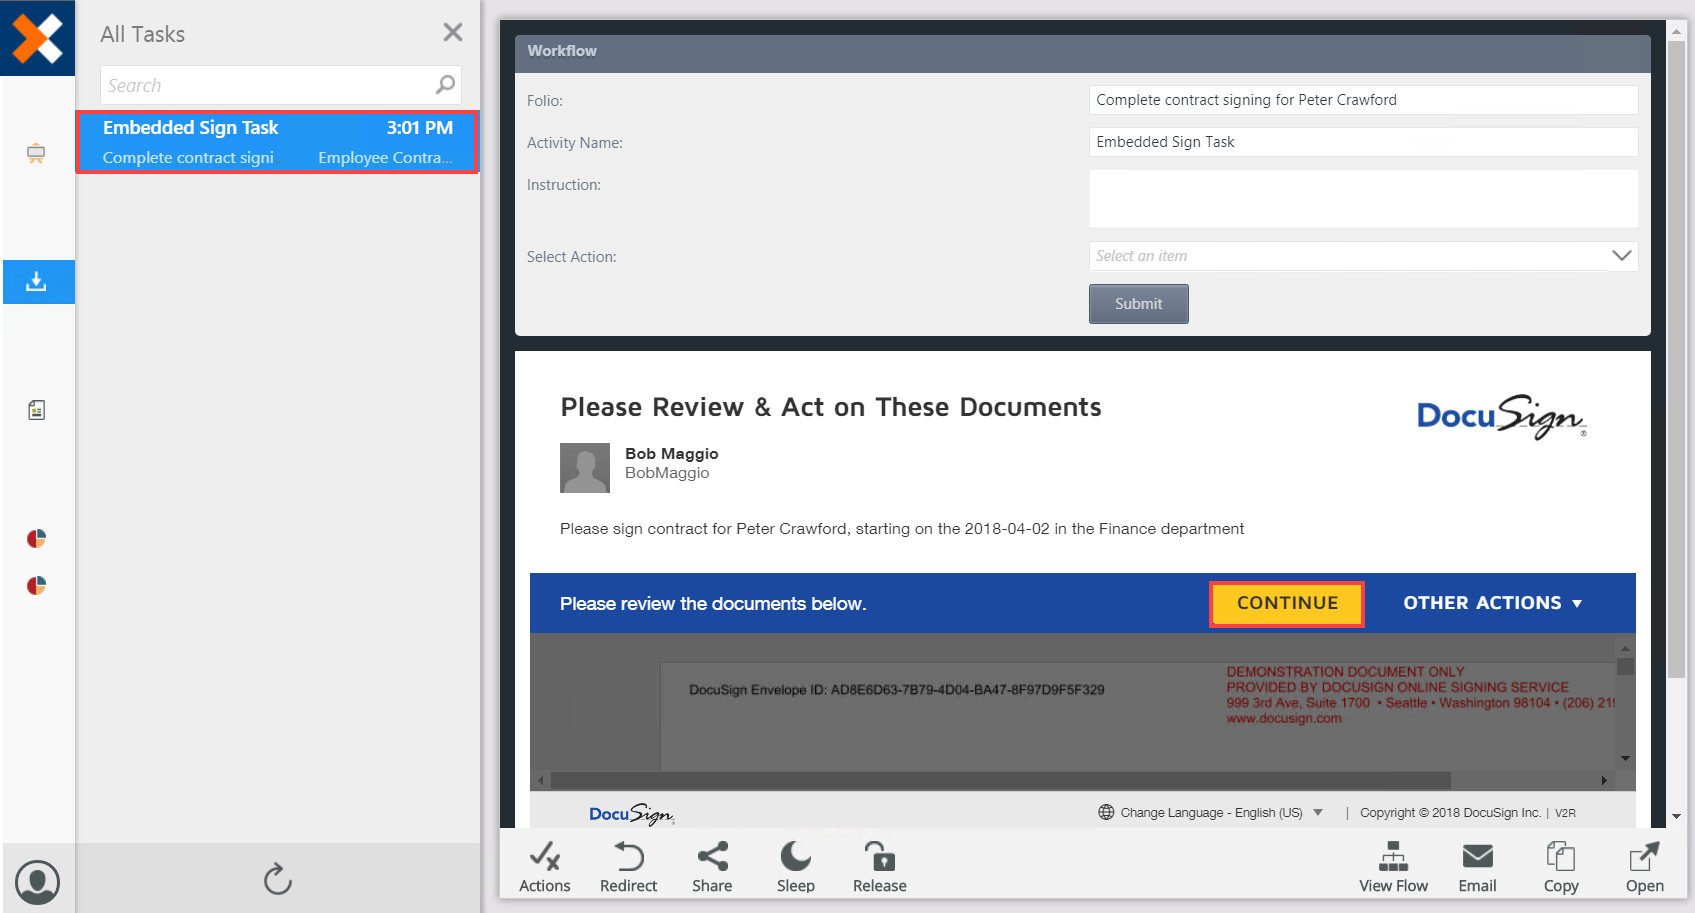Click the DocuSign Envelope ID text
1695x913 pixels.
[897, 689]
